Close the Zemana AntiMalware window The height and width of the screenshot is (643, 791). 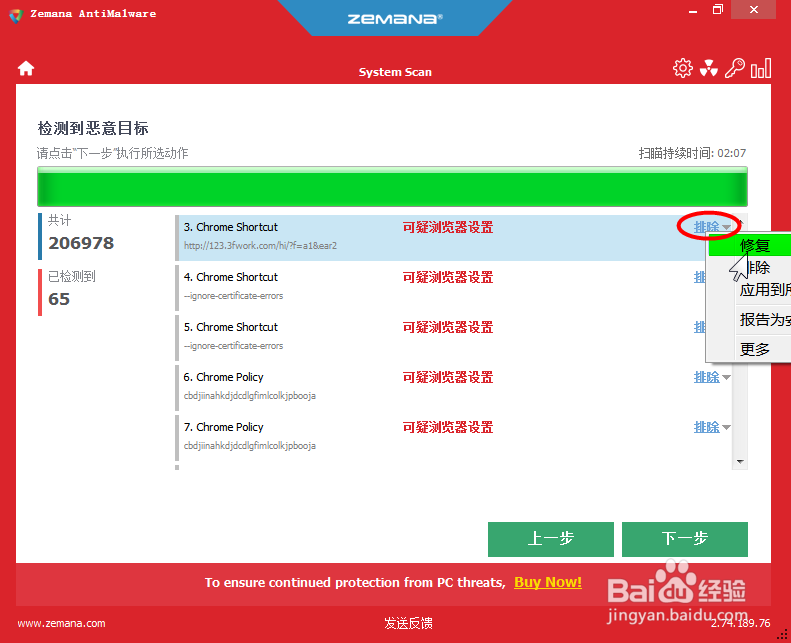[754, 10]
